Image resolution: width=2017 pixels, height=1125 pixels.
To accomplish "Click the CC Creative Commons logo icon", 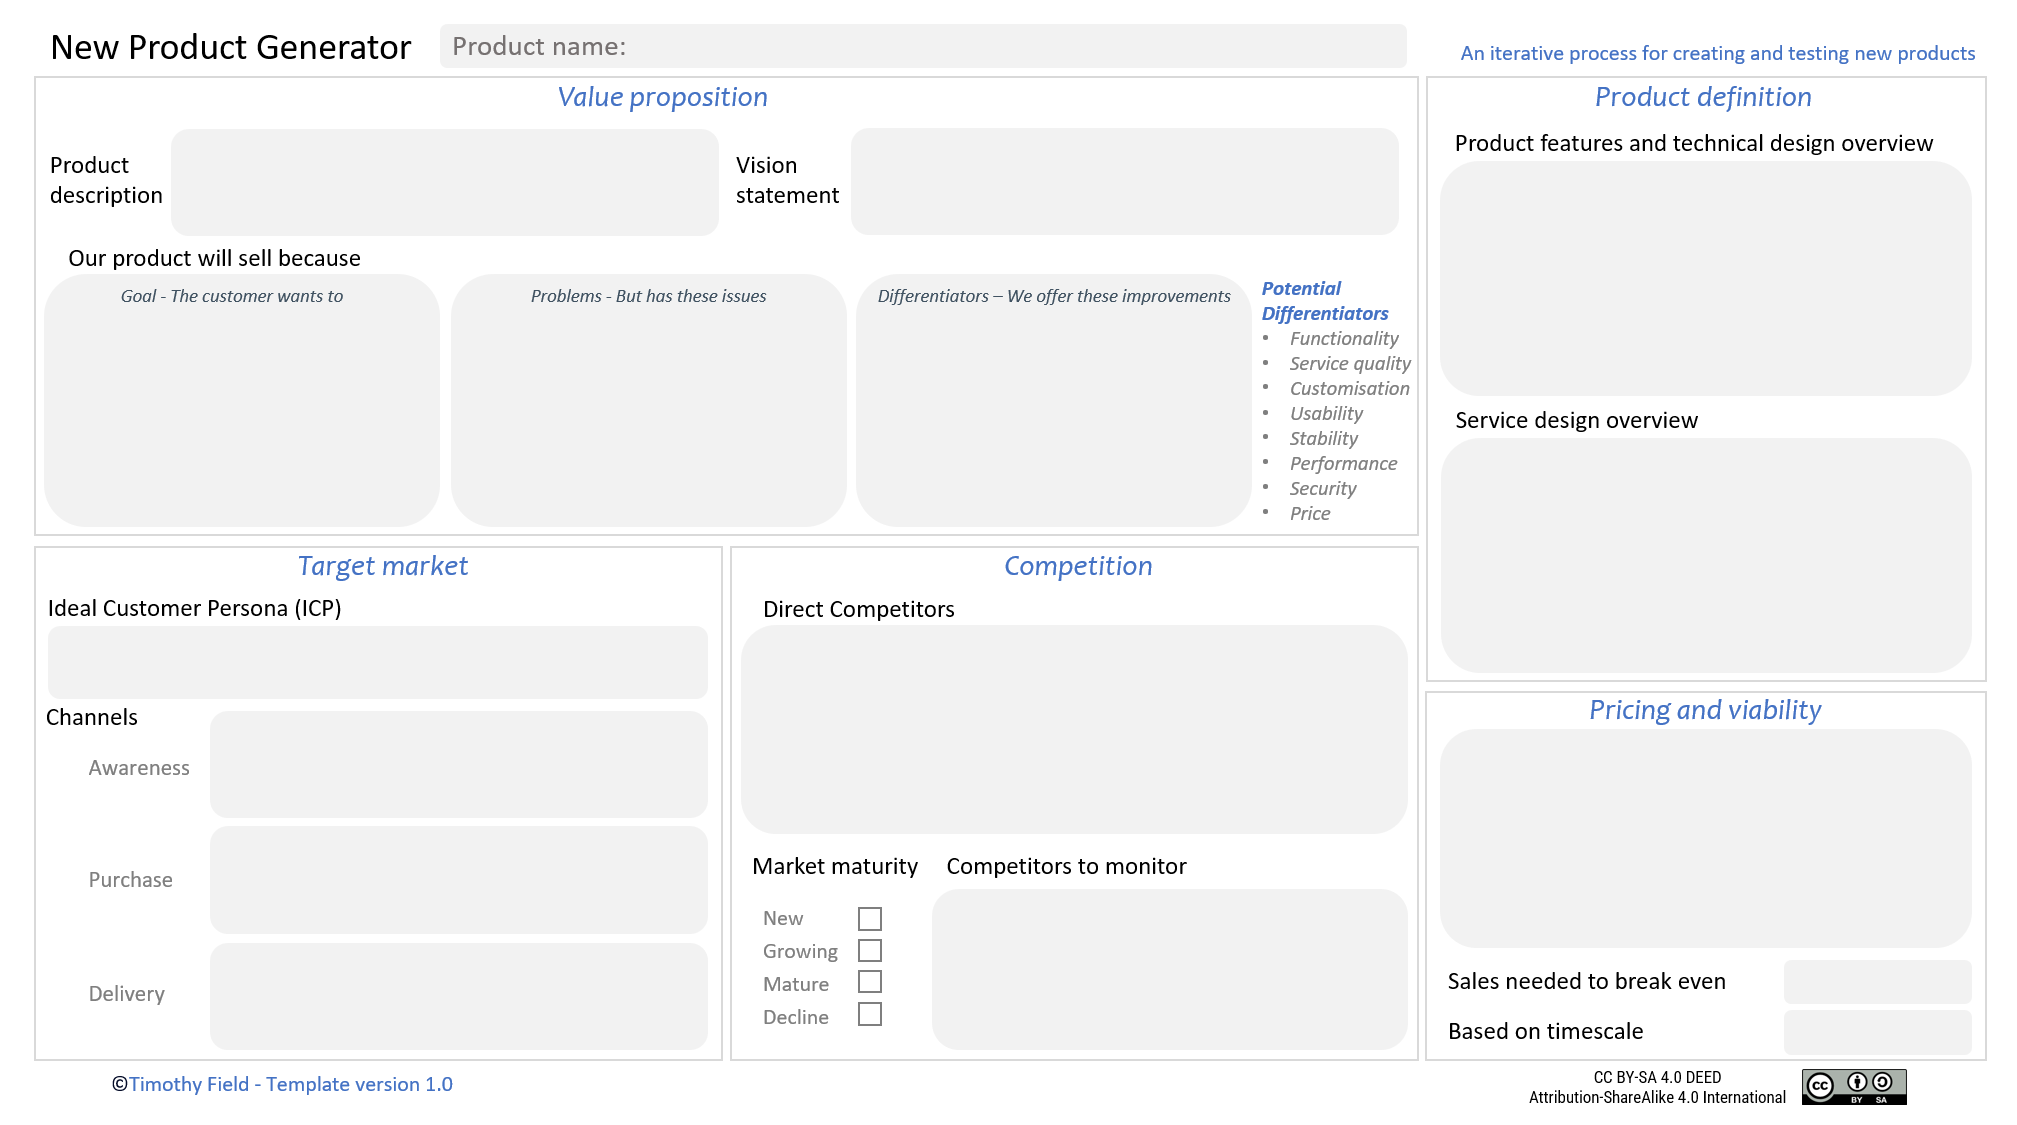I will [x=1823, y=1087].
